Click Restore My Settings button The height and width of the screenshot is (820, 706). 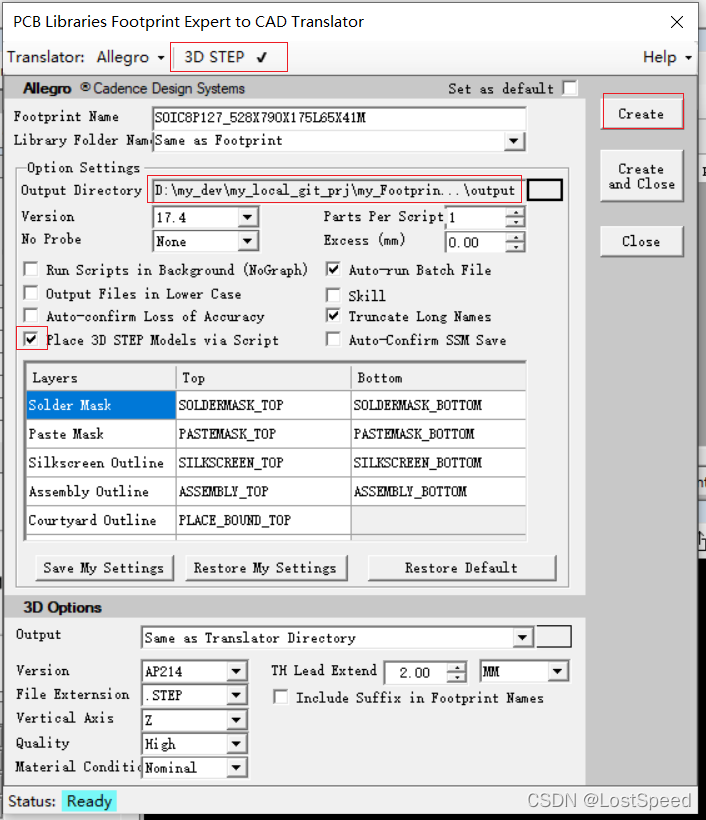(266, 567)
